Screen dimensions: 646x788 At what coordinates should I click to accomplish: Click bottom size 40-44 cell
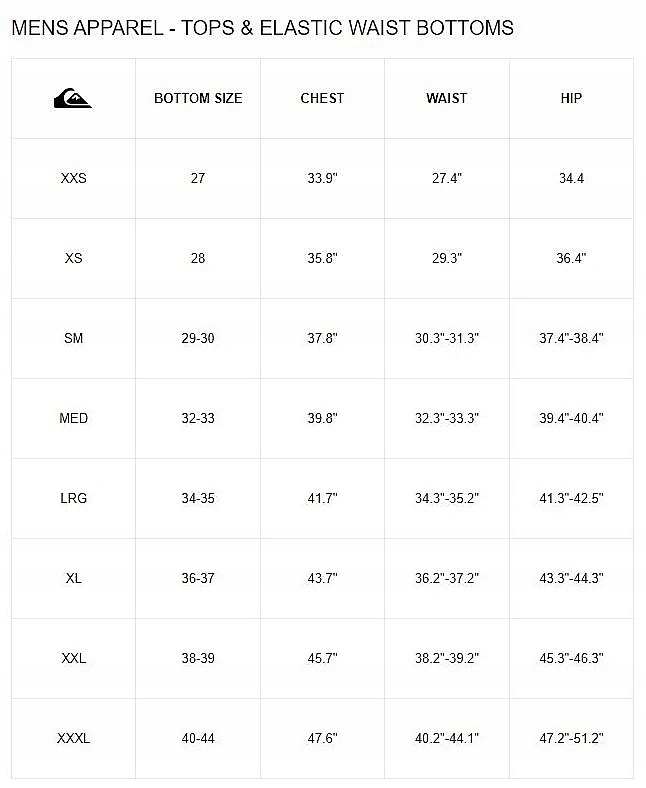[x=198, y=738]
